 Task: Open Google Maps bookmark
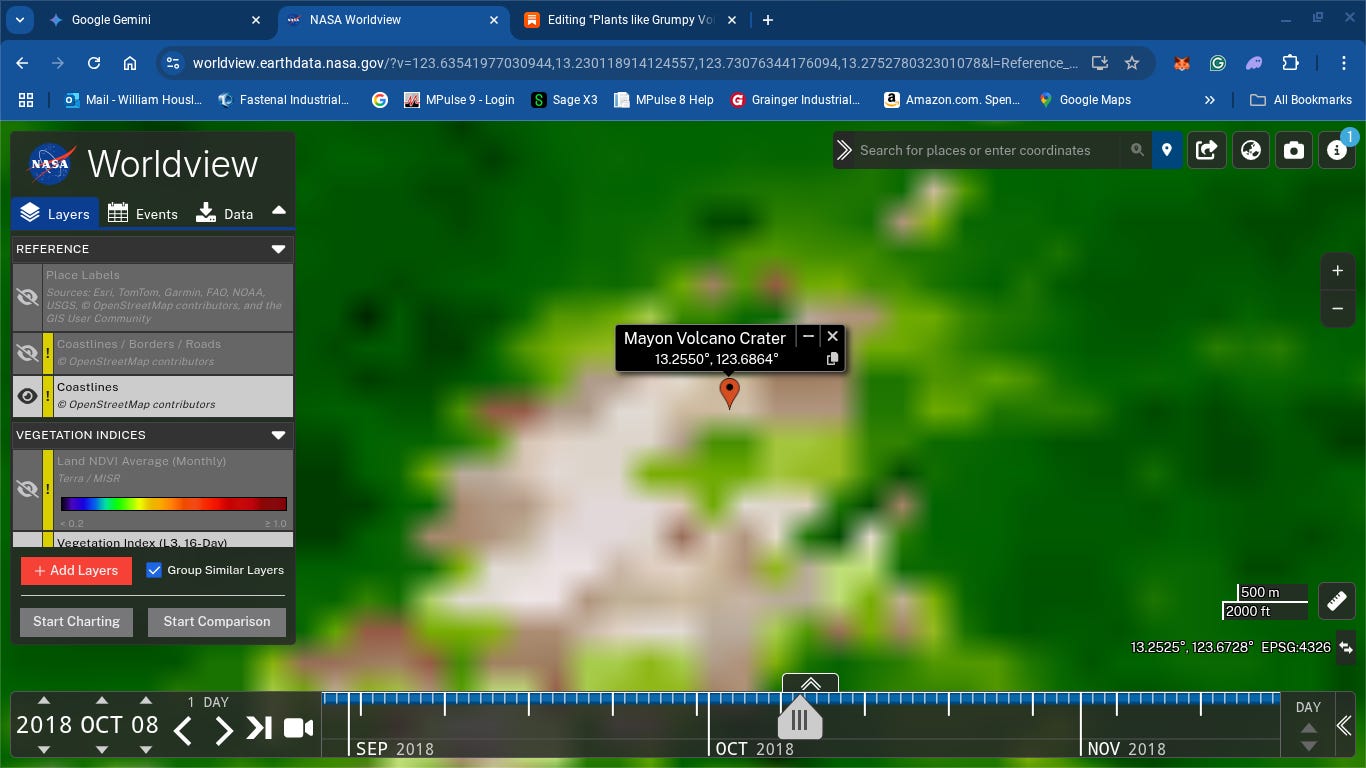(1085, 100)
